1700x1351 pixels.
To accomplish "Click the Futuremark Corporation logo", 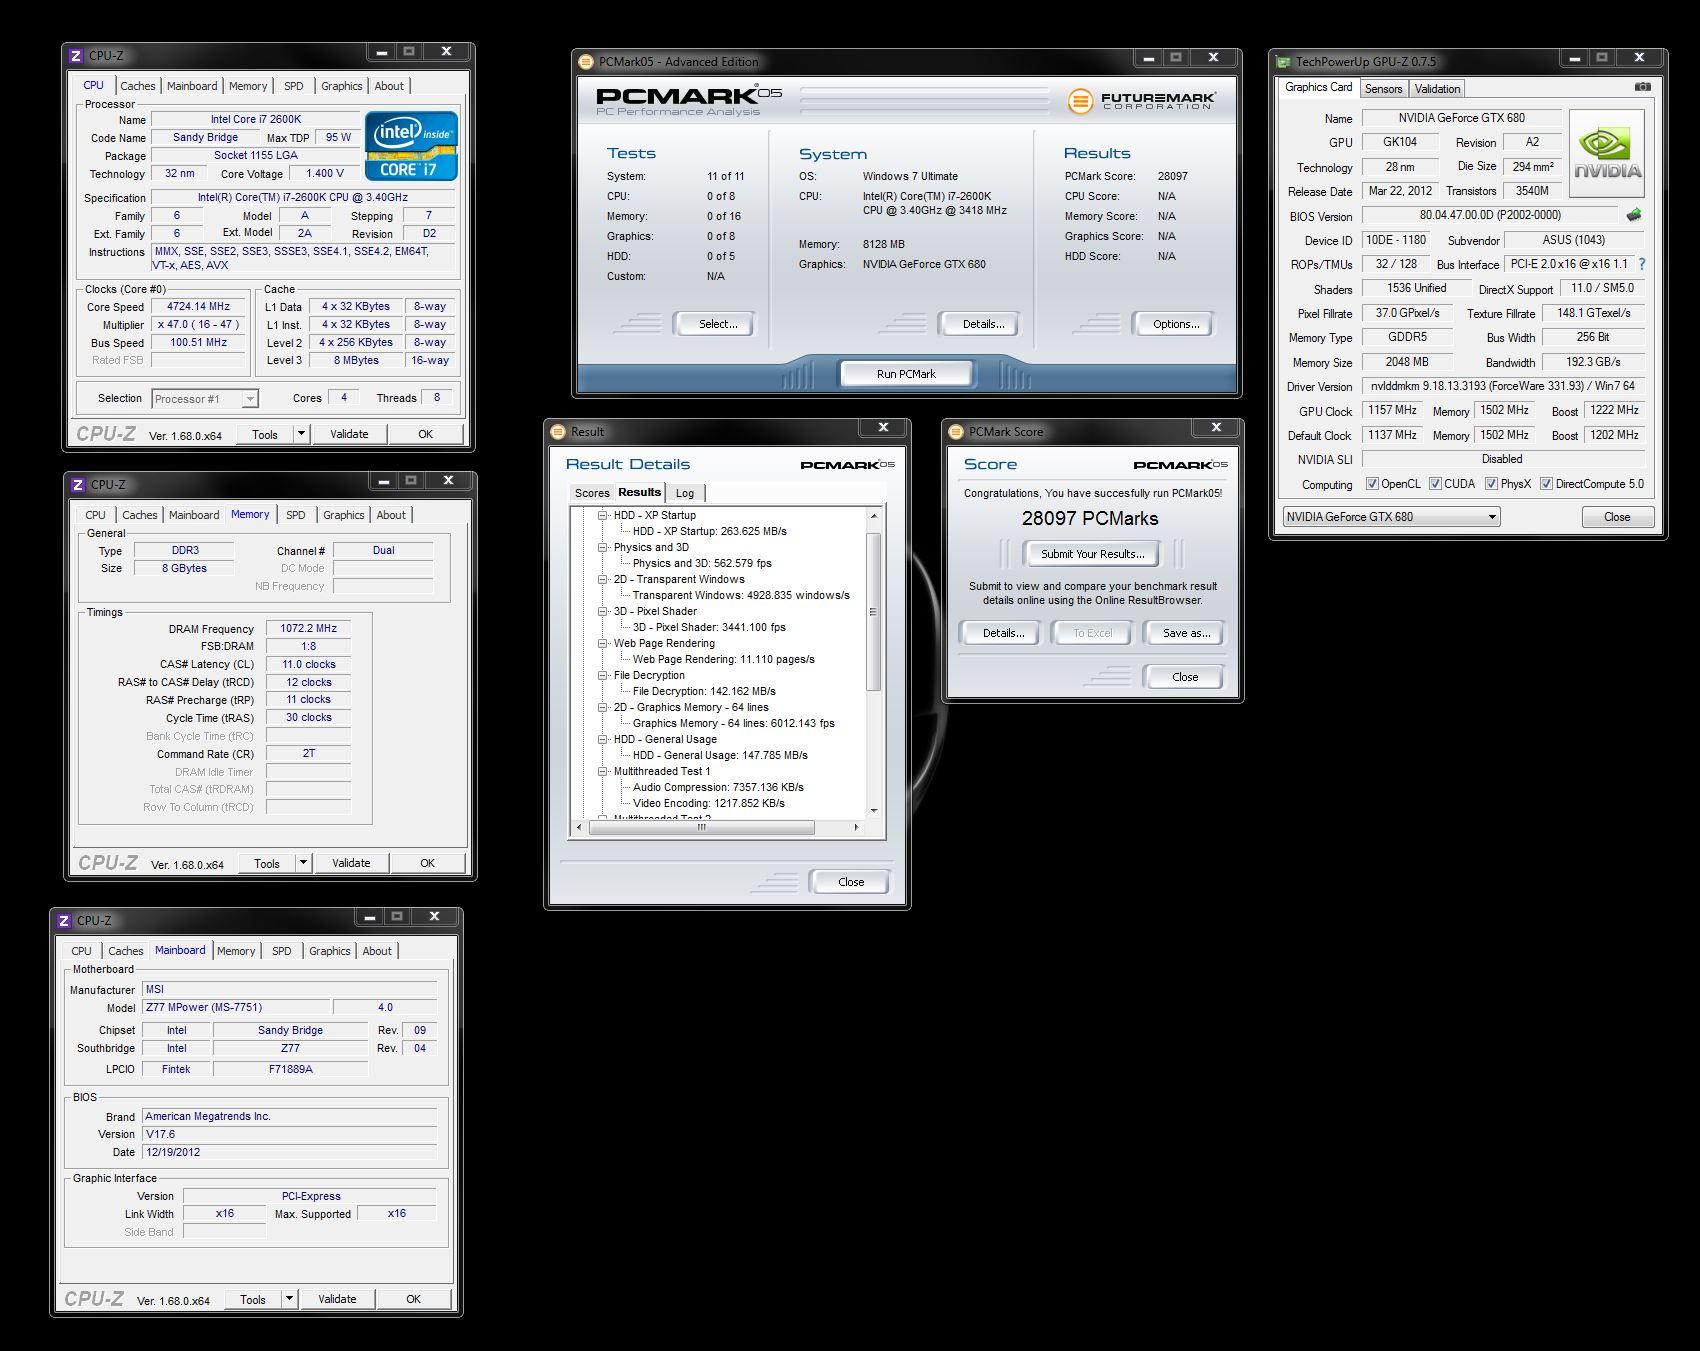I will click(x=1142, y=100).
